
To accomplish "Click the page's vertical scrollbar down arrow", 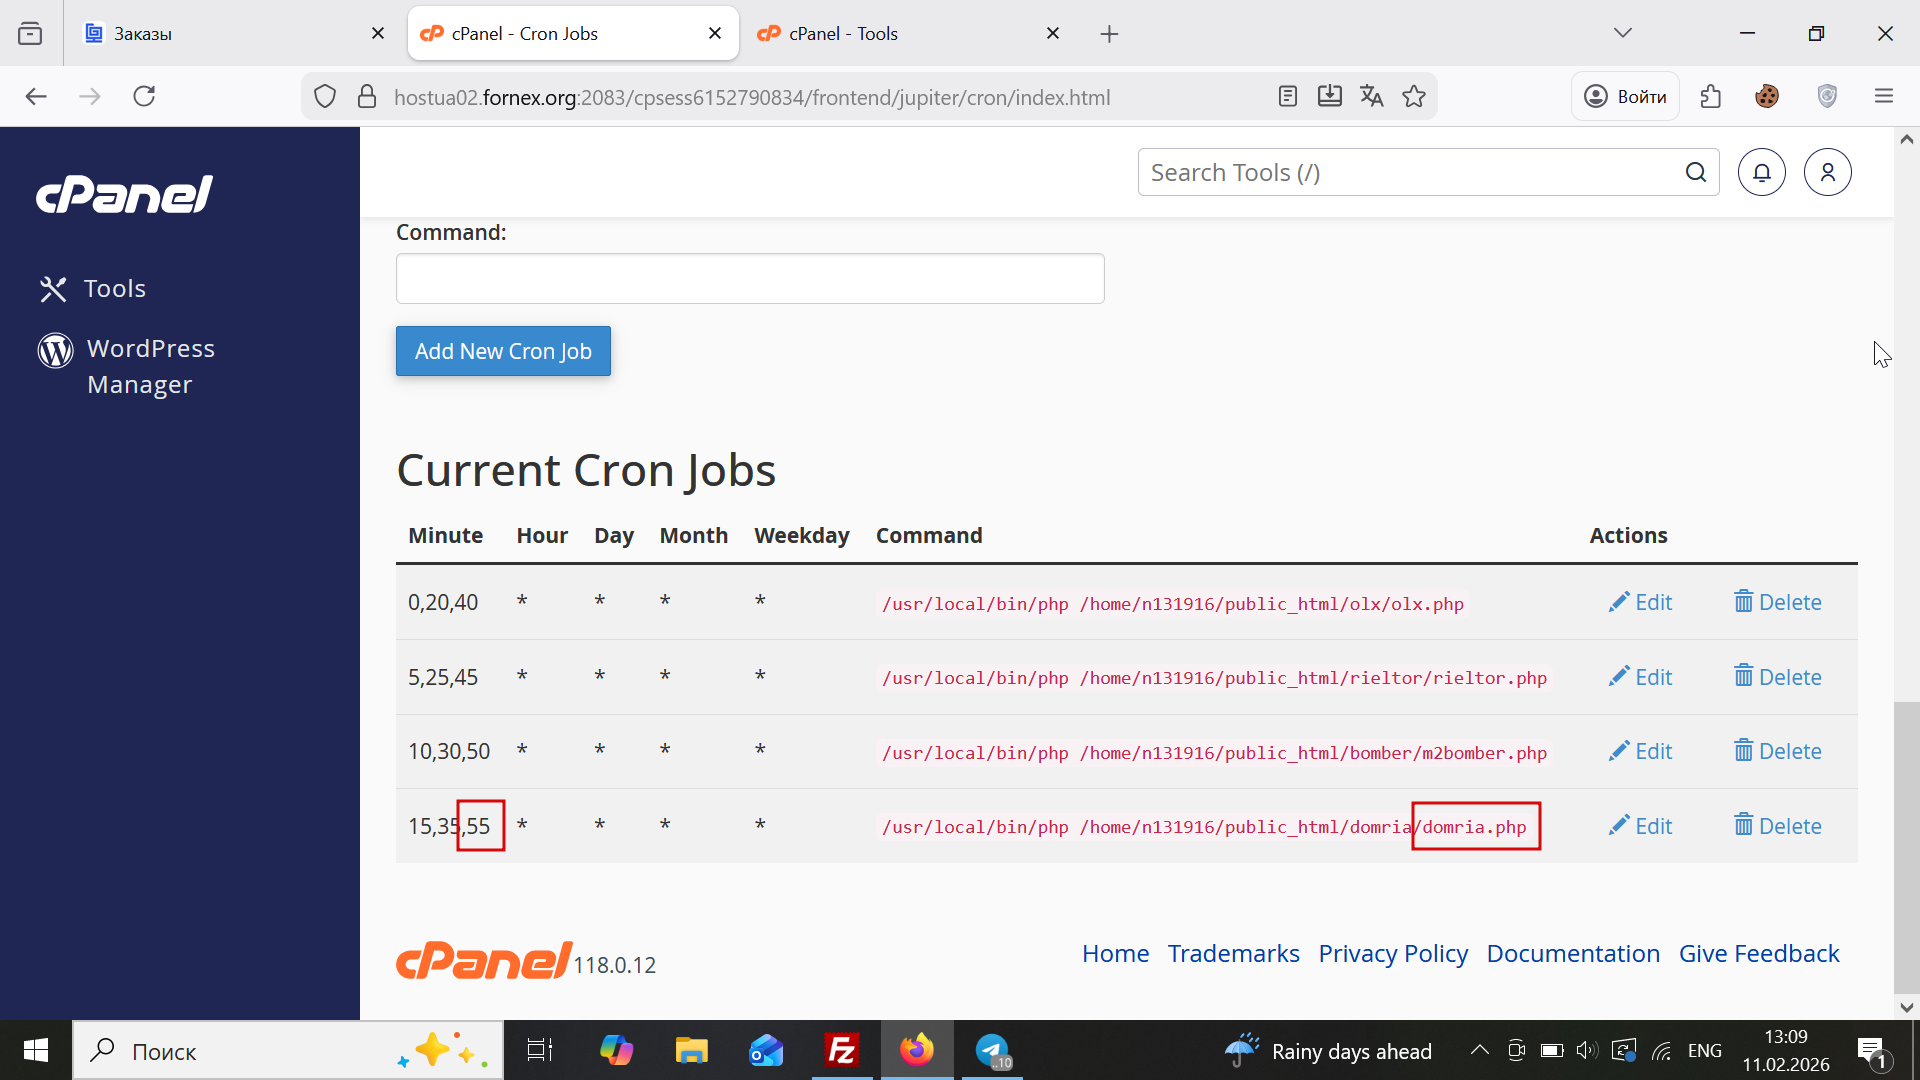I will point(1906,1007).
